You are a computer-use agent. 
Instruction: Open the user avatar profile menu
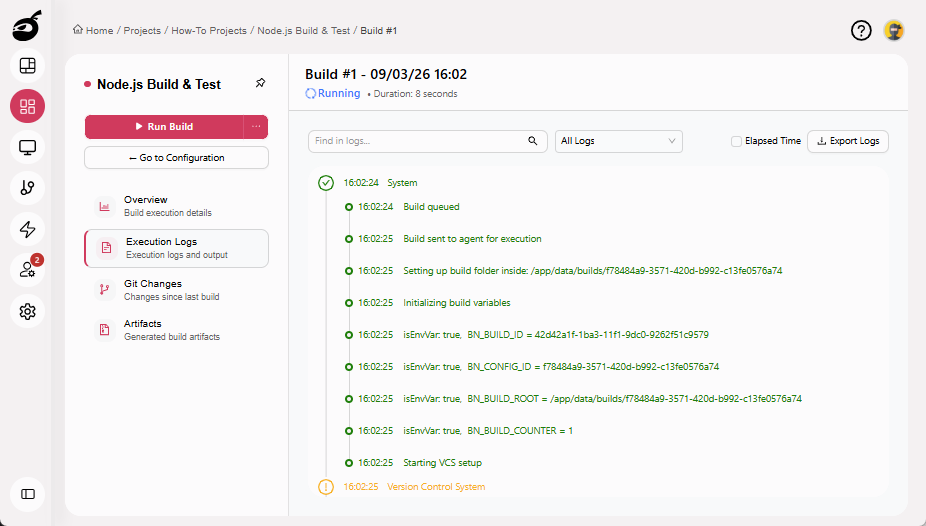click(894, 30)
